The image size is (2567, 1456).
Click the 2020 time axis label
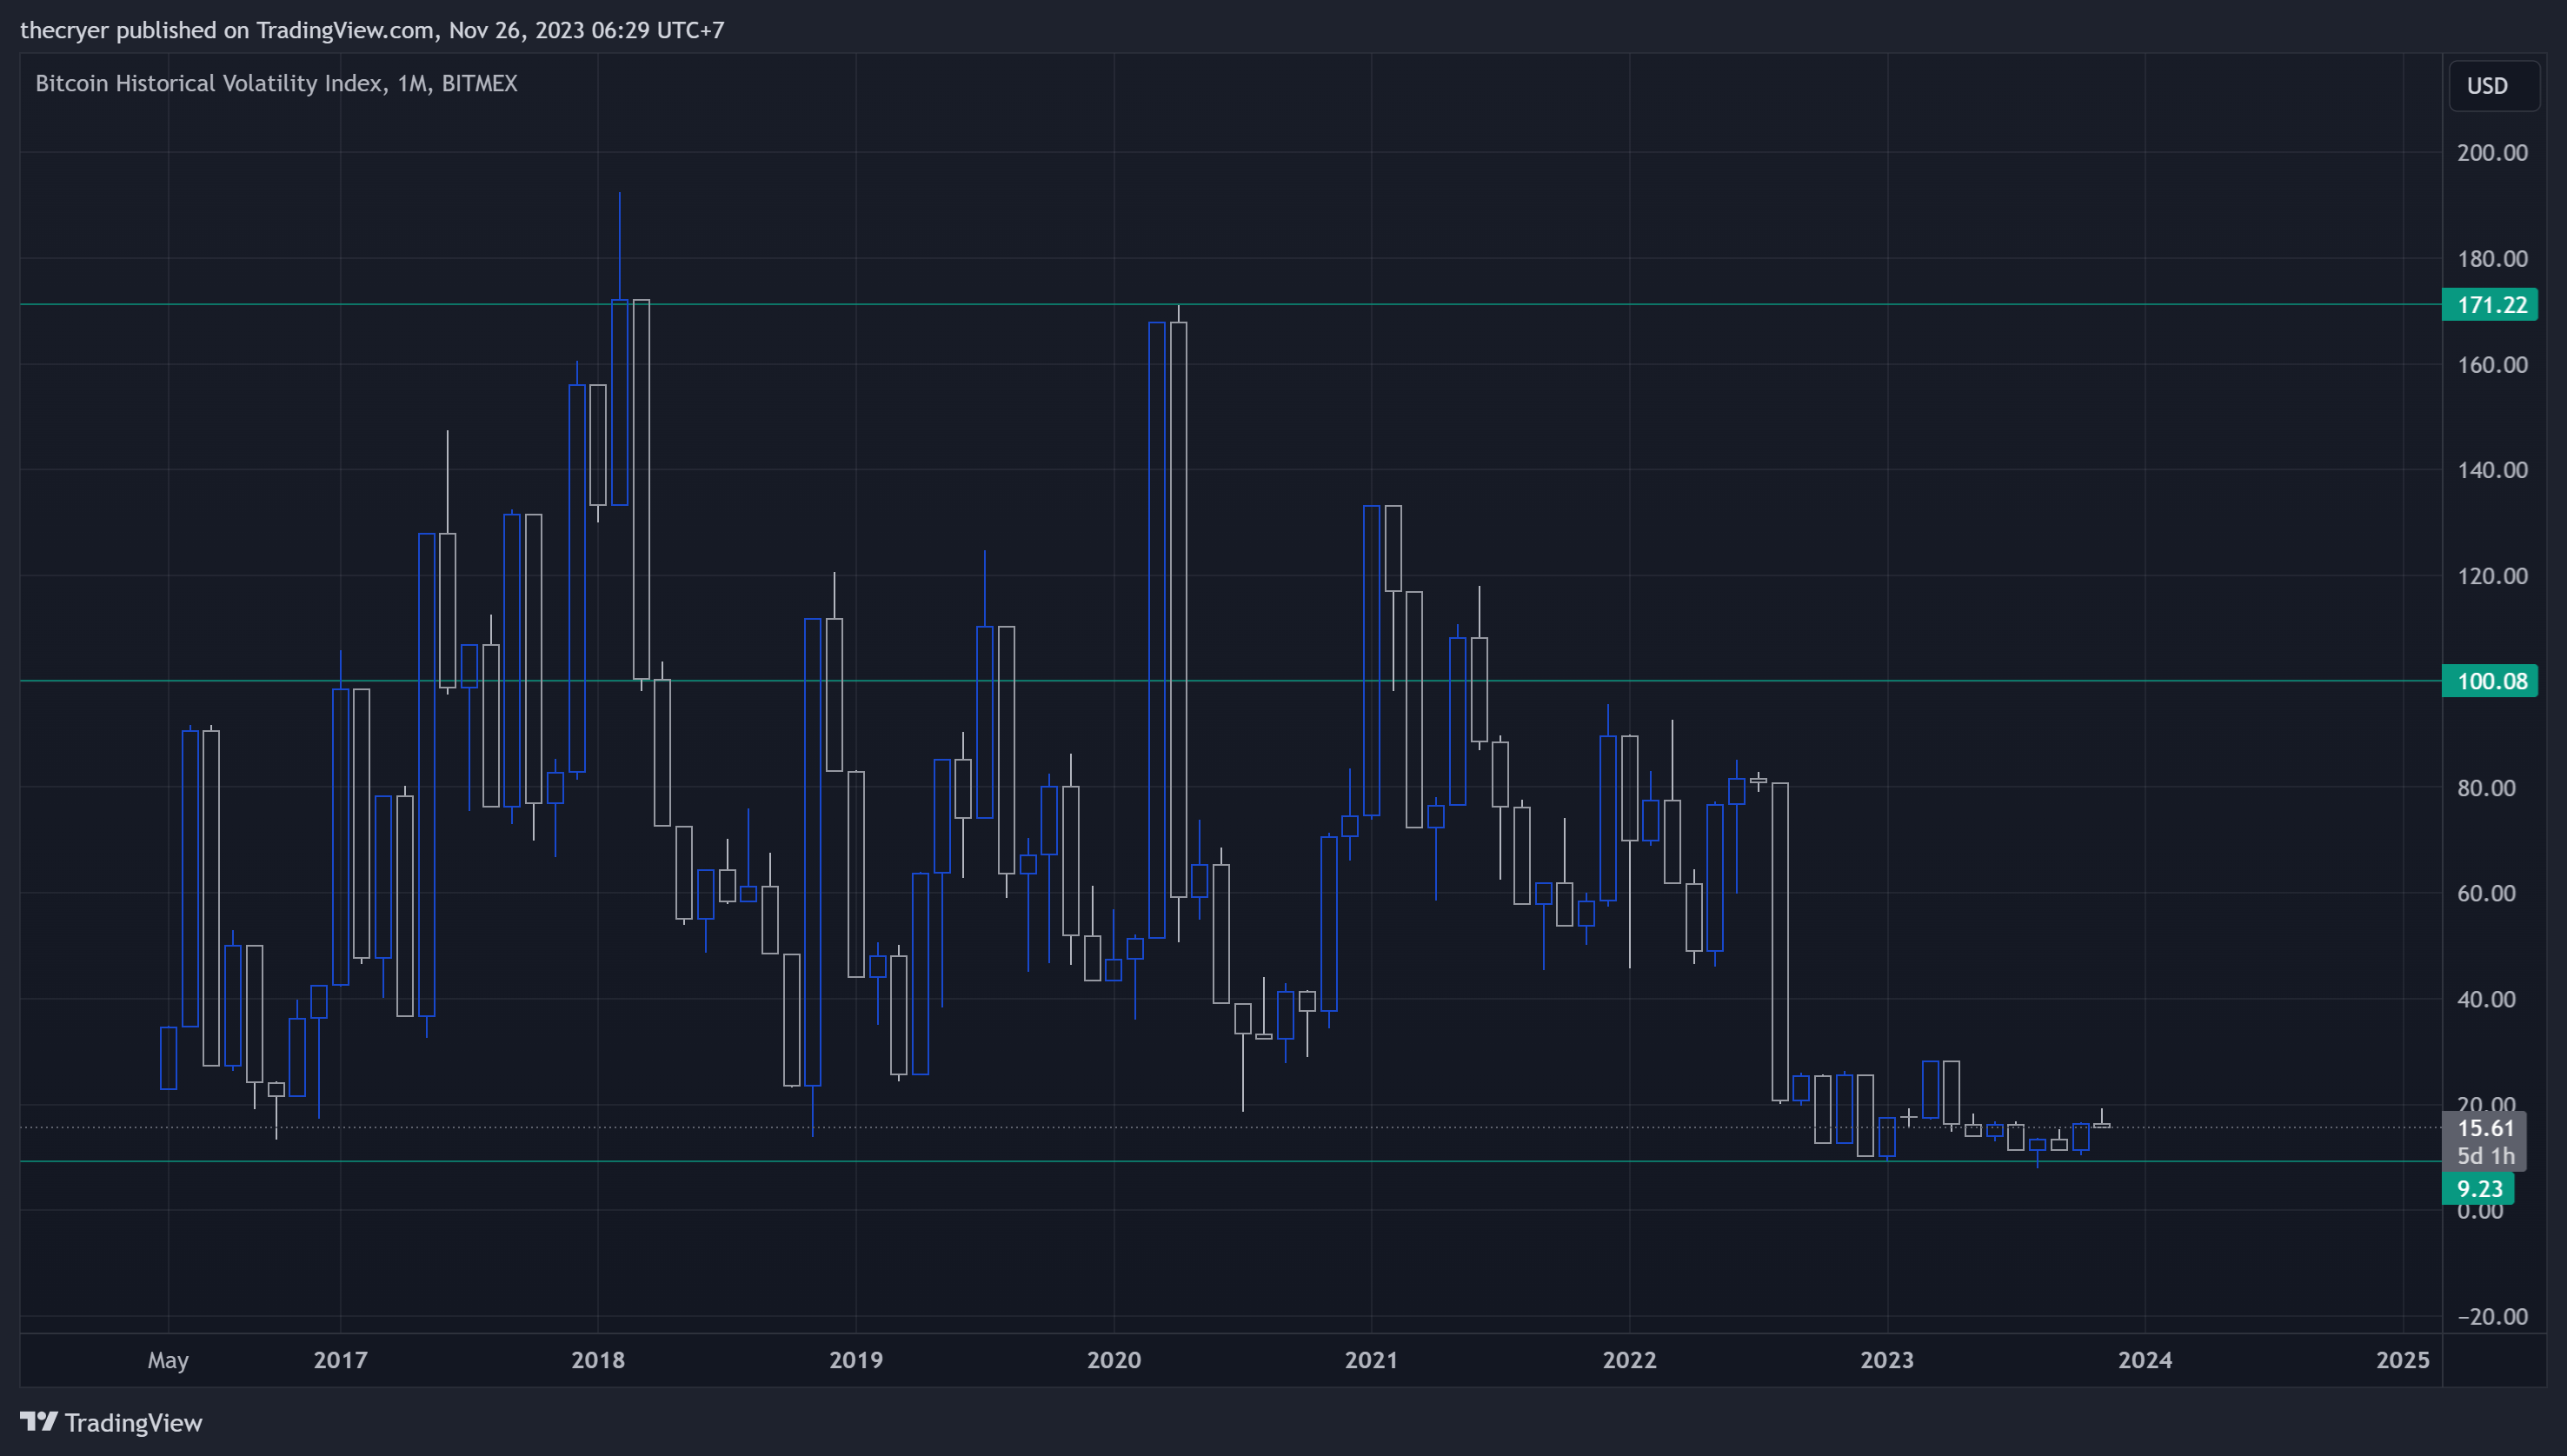point(1114,1360)
